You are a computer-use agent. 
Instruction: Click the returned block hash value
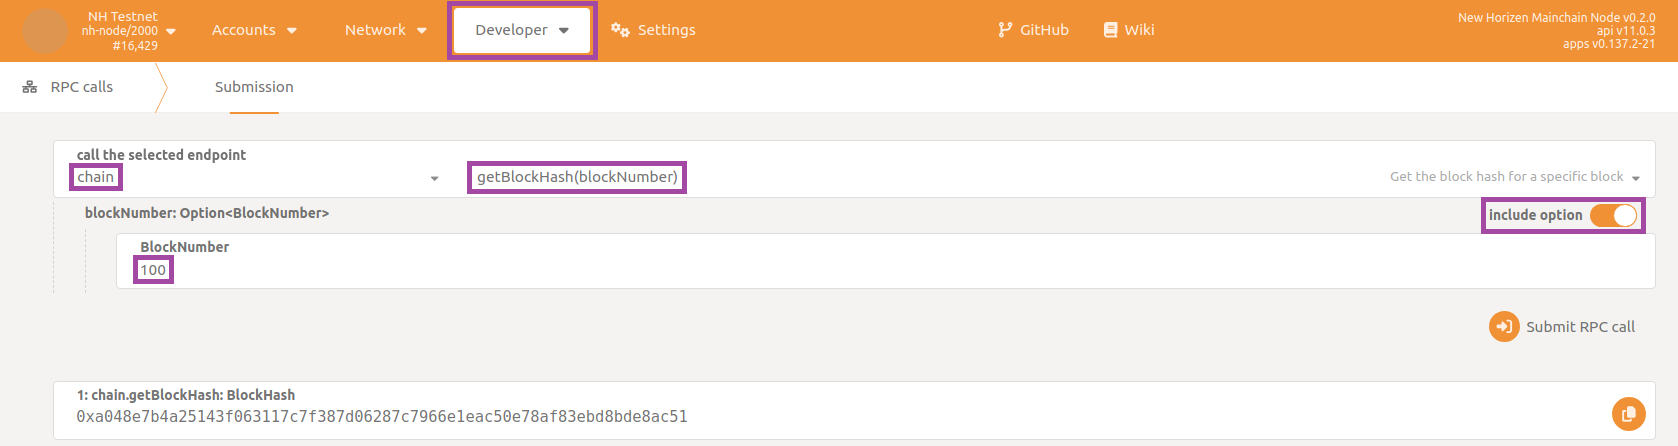click(382, 417)
